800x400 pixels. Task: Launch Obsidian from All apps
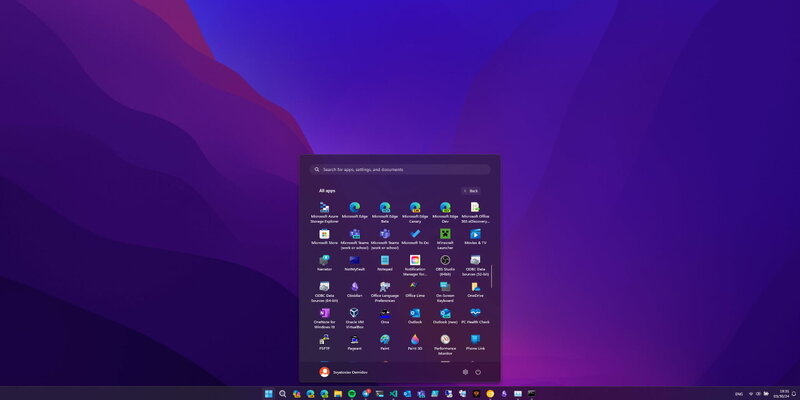[x=355, y=290]
